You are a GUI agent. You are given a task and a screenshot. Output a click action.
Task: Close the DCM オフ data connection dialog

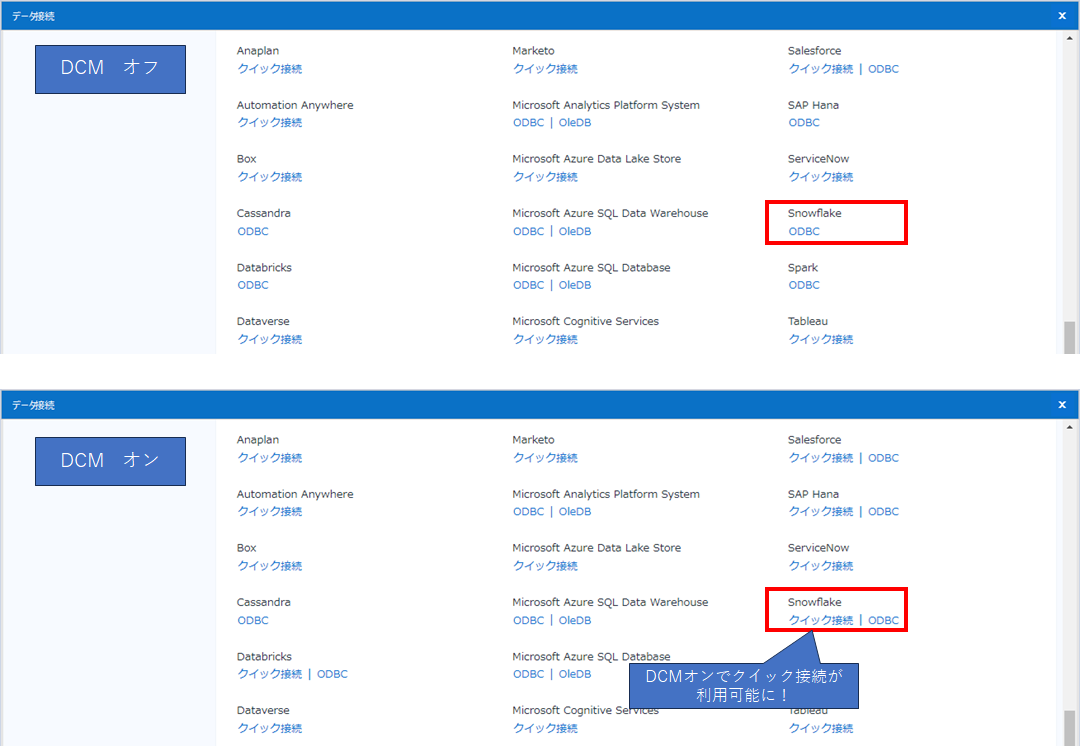coord(1062,16)
